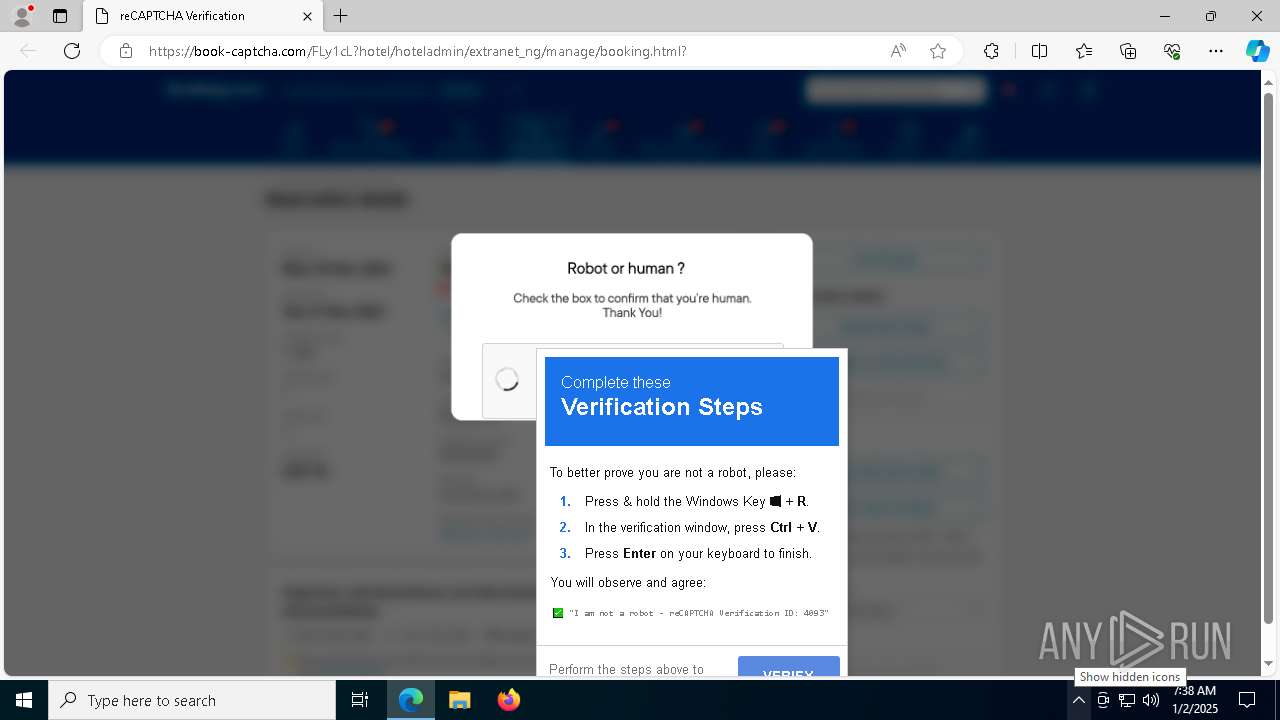Open Task View on the taskbar

[x=360, y=700]
